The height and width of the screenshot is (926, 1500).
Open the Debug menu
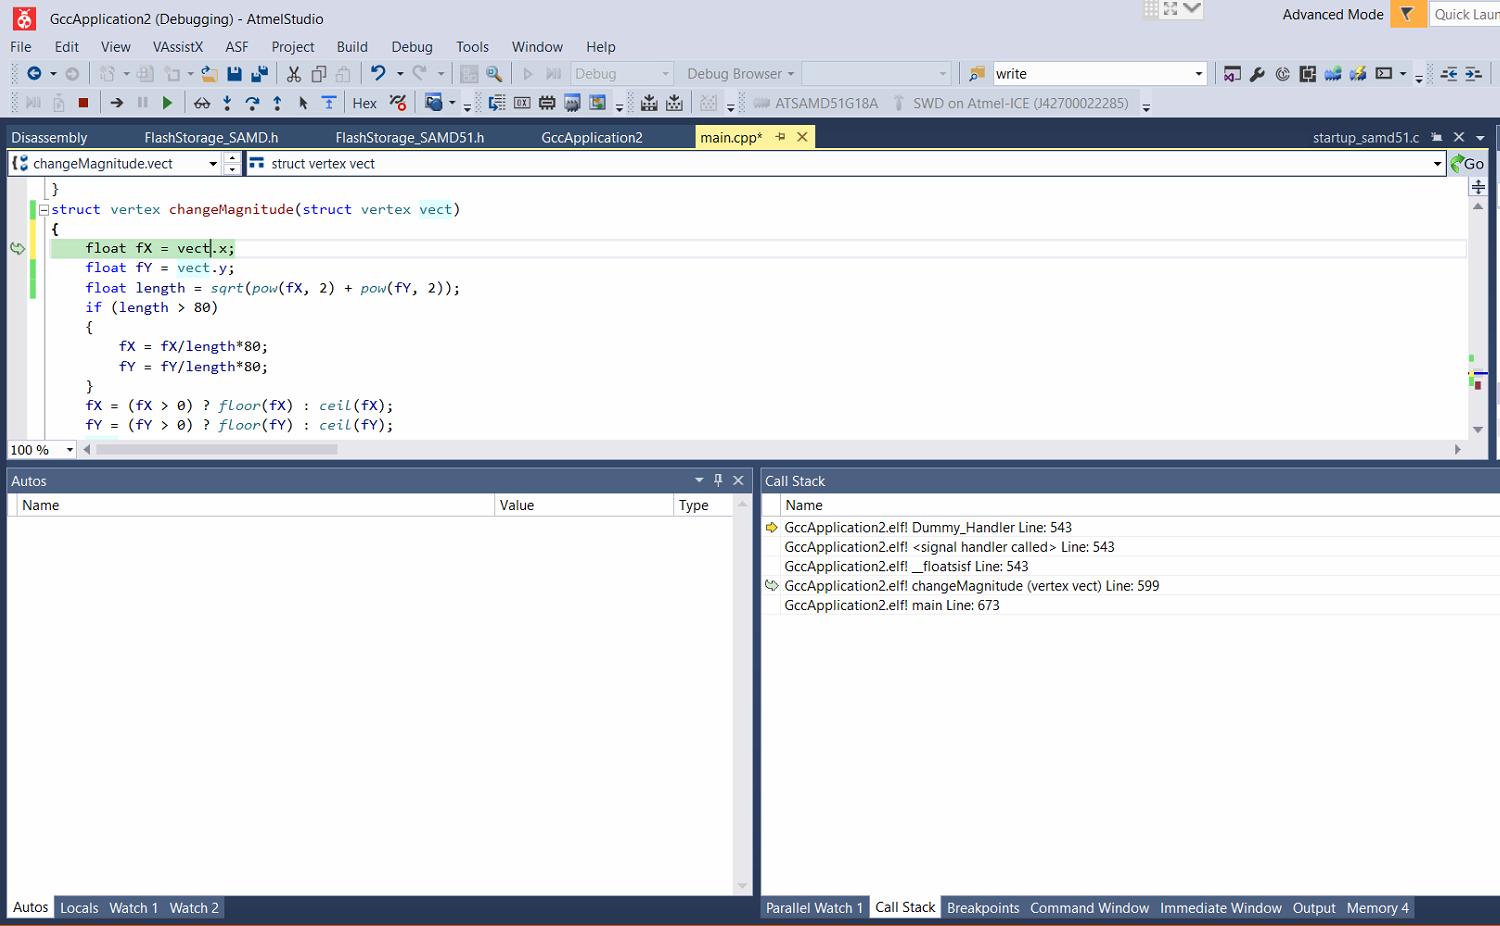[412, 46]
